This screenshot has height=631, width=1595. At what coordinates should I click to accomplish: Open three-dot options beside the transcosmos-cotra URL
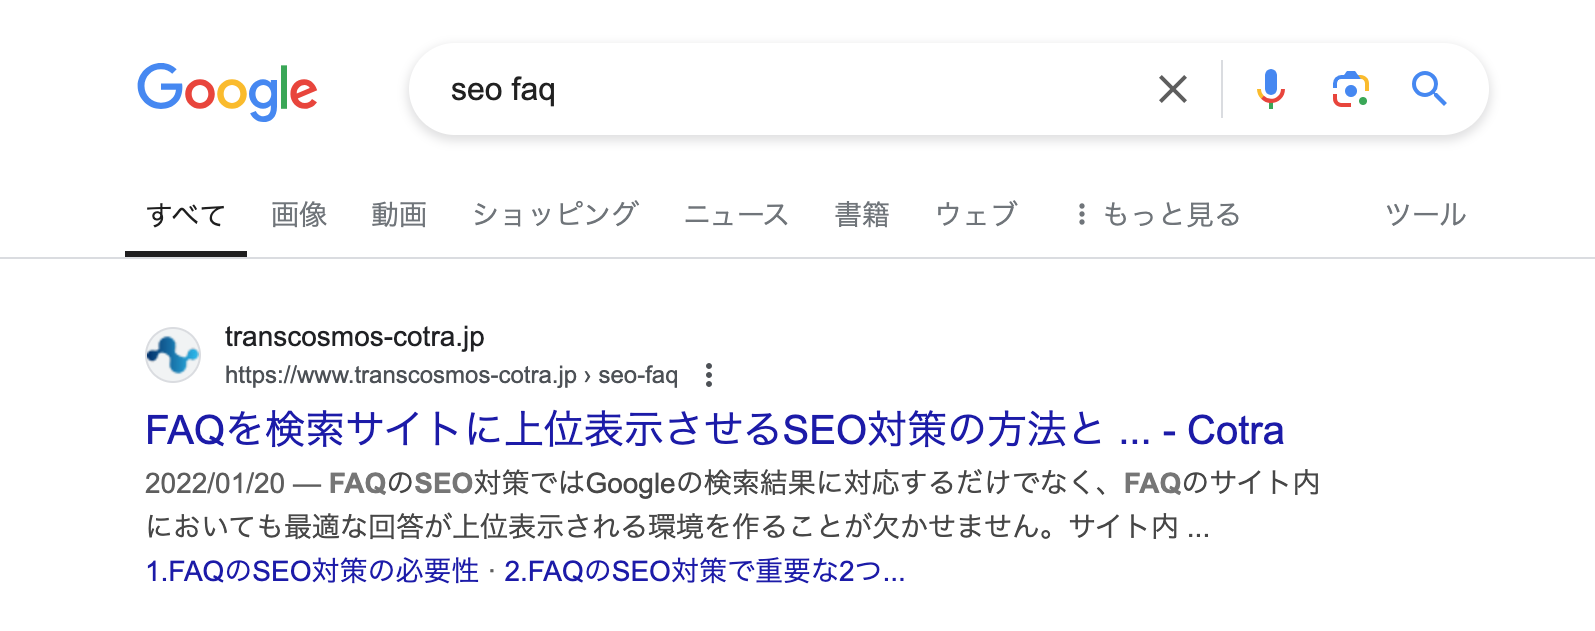(709, 375)
